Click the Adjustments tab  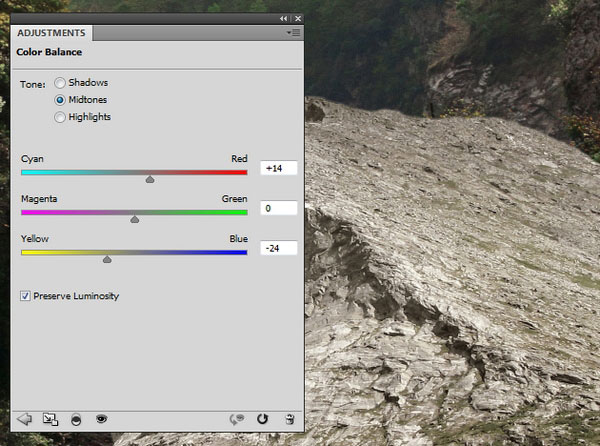point(51,33)
